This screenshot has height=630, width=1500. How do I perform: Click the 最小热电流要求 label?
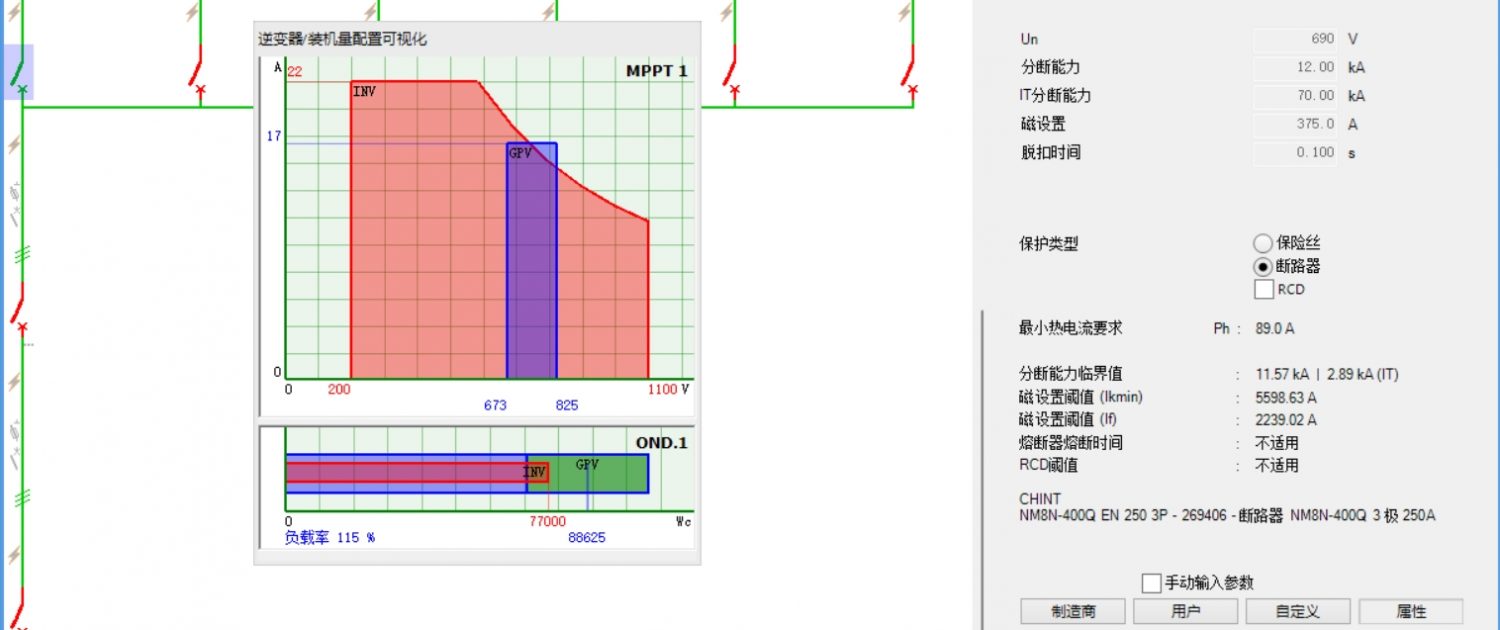[1071, 328]
